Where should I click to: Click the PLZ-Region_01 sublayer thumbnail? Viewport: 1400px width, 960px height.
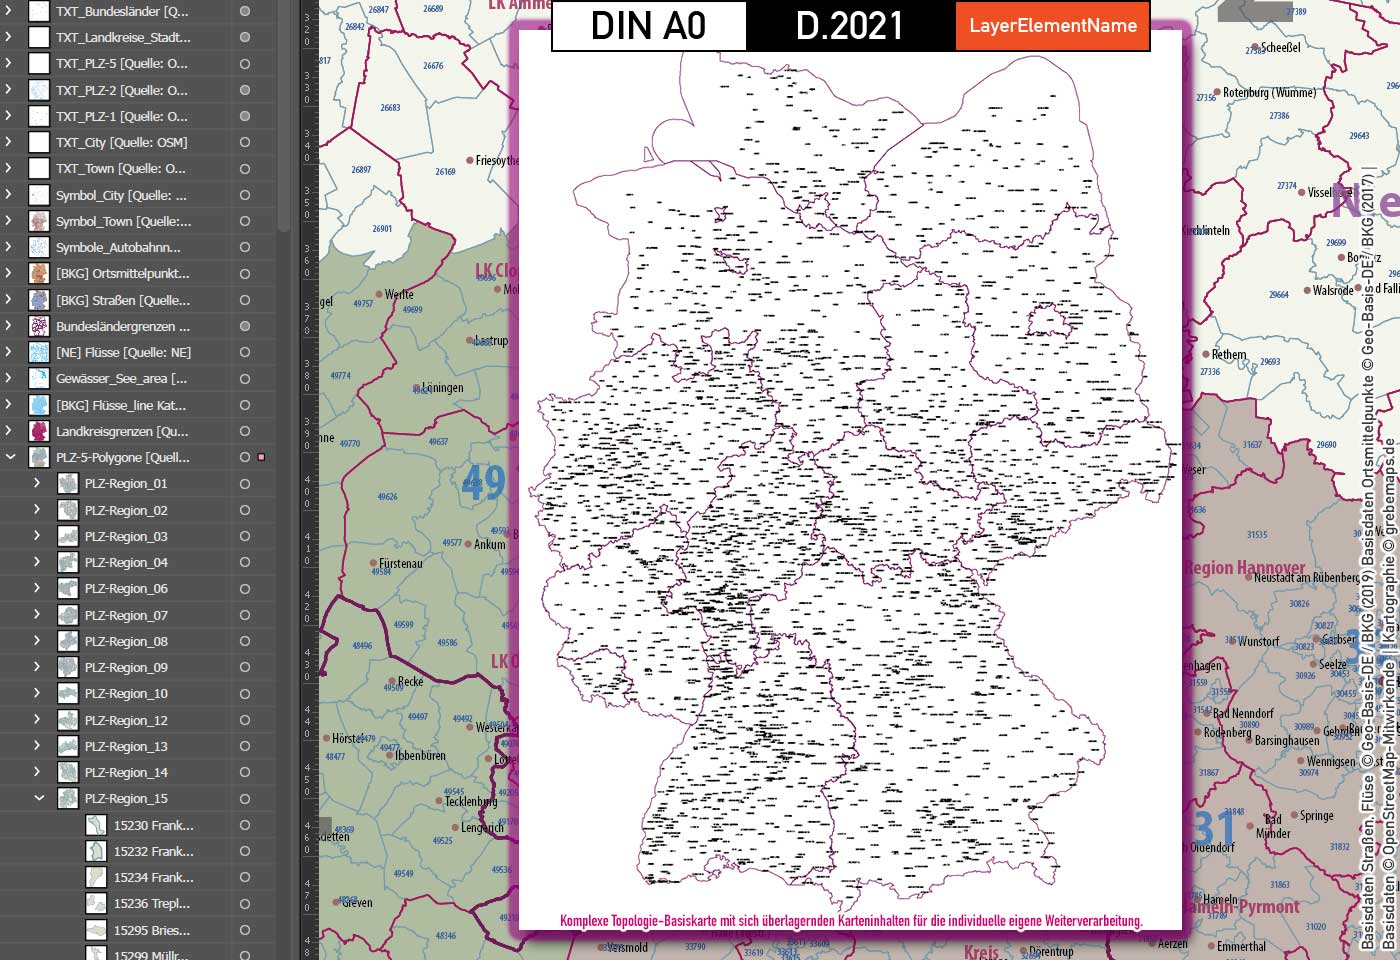tap(66, 483)
